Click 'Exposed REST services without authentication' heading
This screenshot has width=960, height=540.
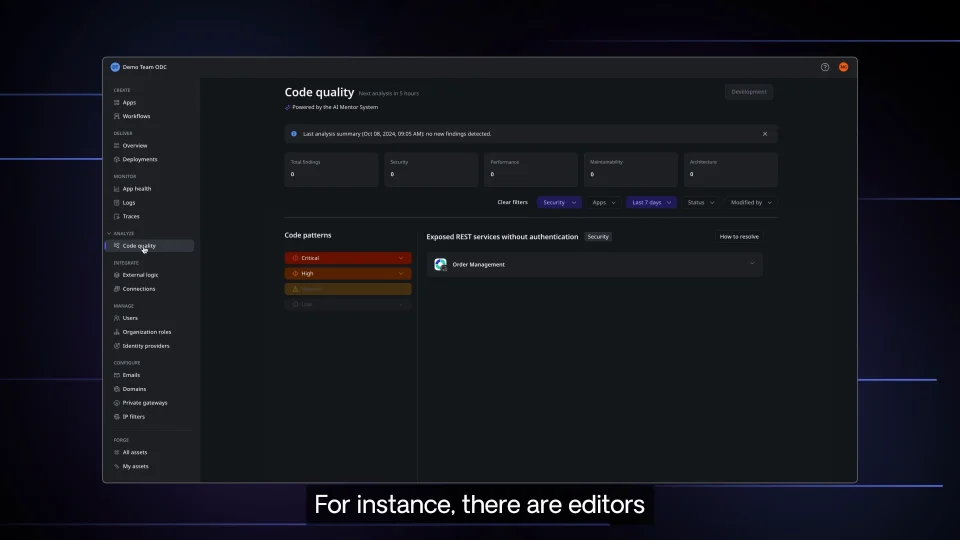[502, 236]
